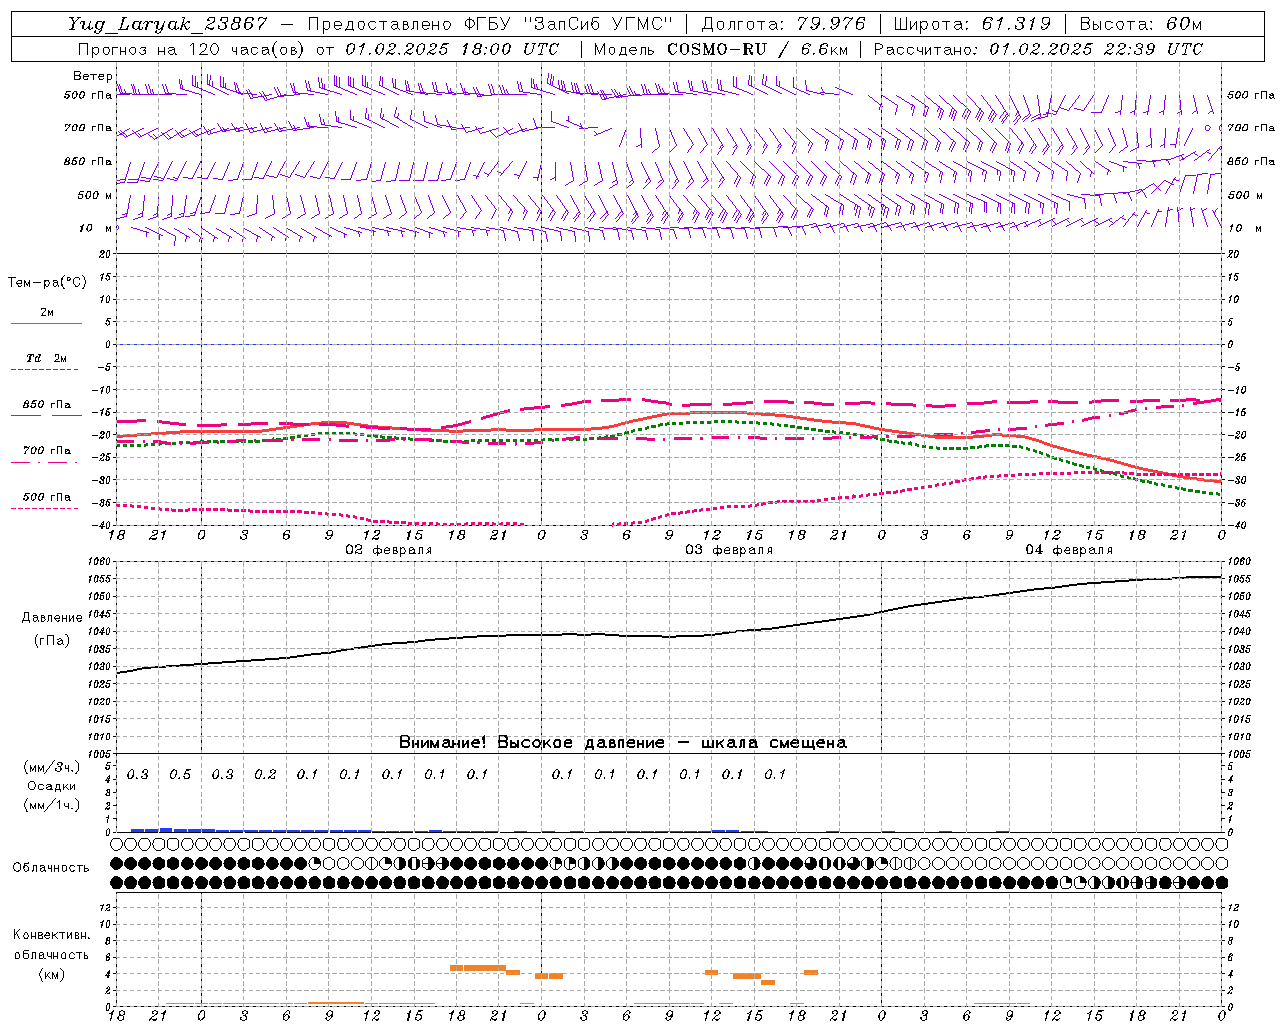Click the Конвективн. облачность panel label

51,945
